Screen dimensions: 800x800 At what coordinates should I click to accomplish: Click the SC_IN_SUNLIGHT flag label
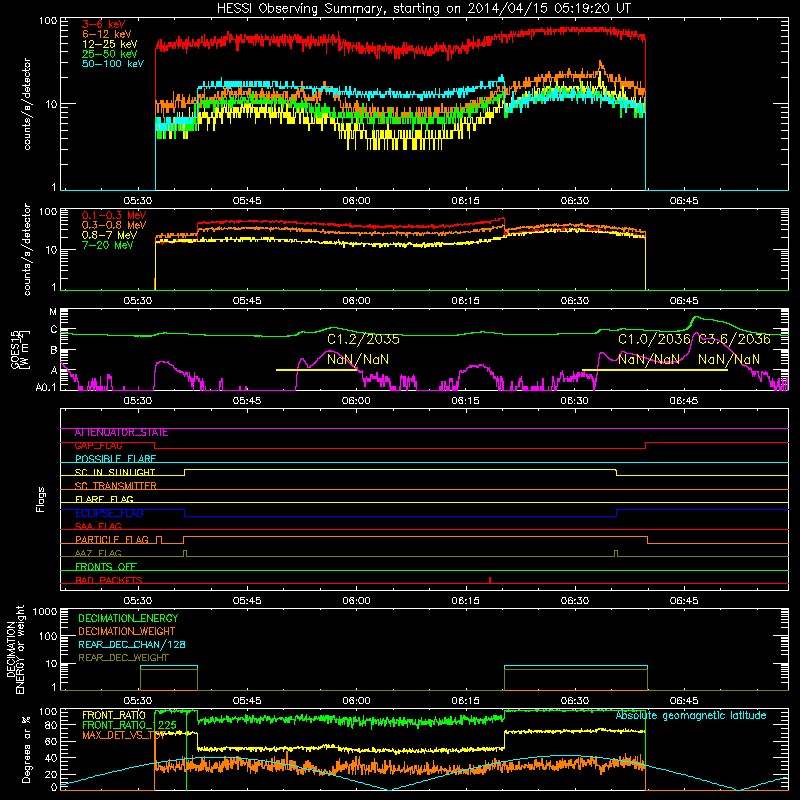click(115, 472)
